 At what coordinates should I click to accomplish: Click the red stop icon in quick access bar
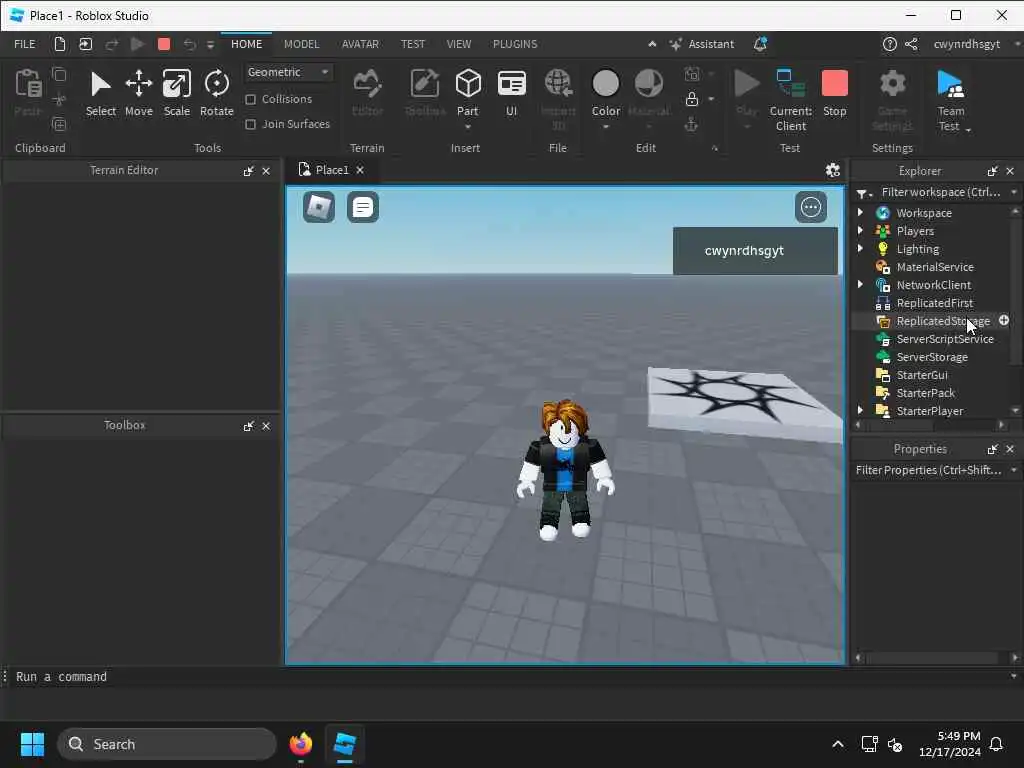[164, 44]
